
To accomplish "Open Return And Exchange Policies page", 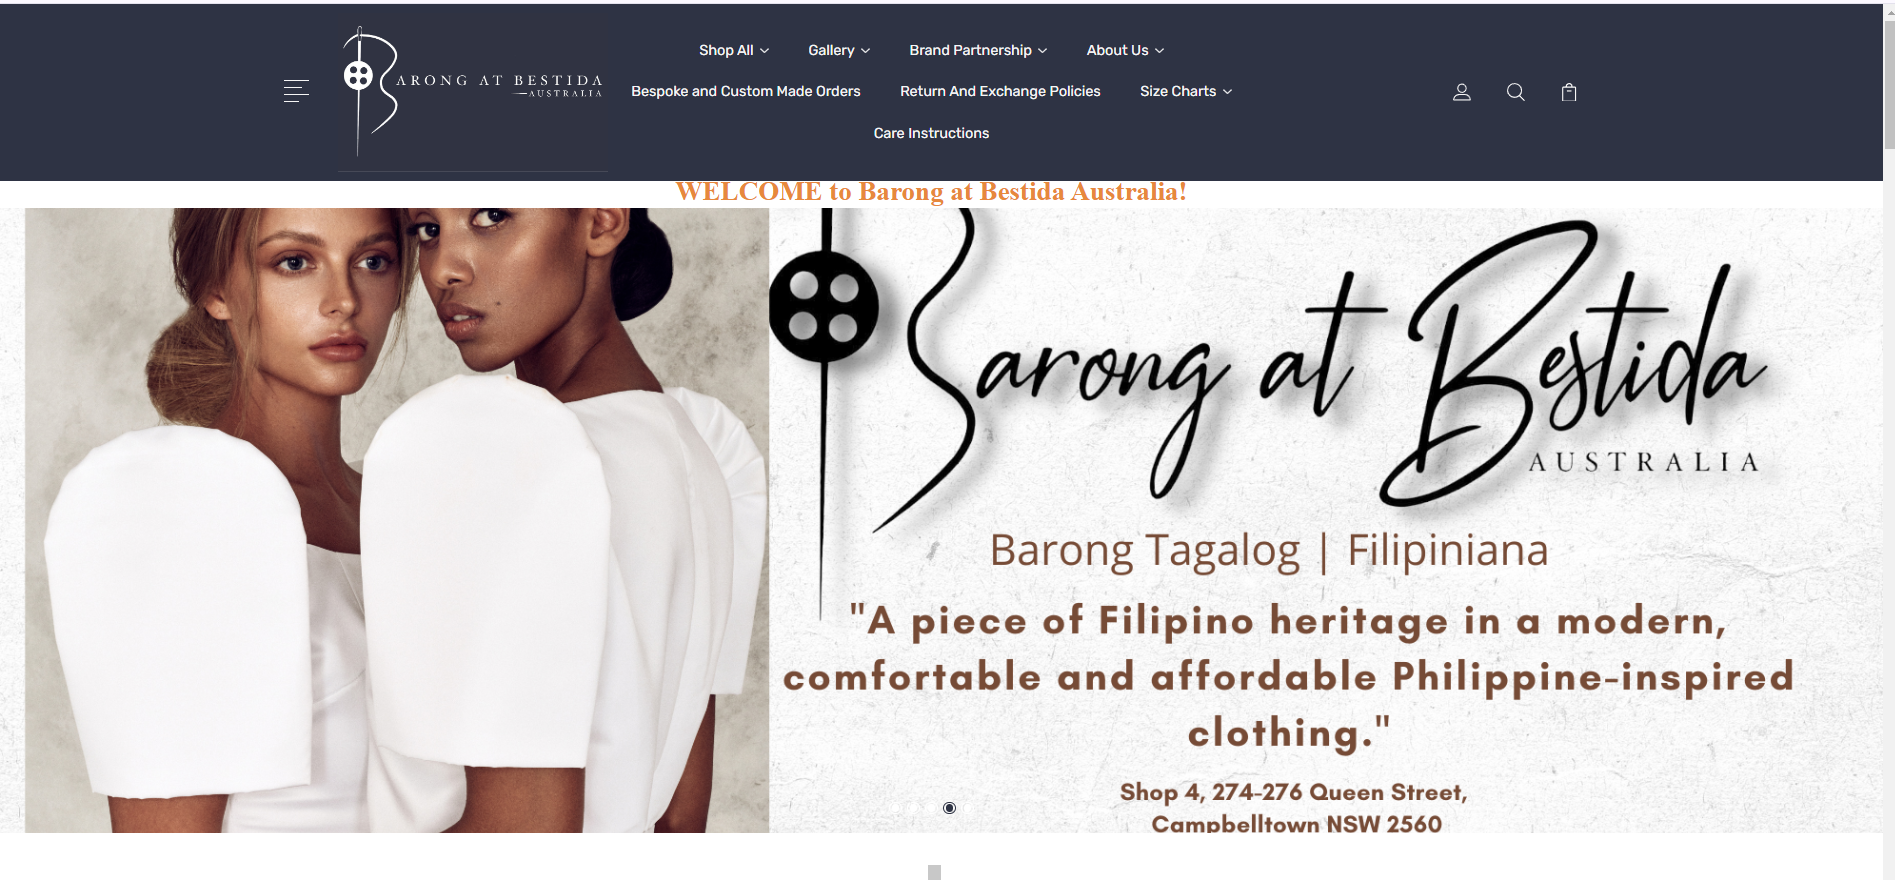I will 1000,91.
